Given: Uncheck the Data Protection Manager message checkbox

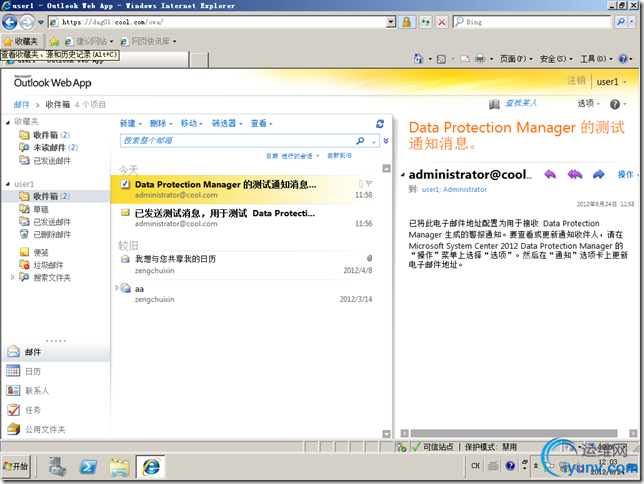Looking at the screenshot, I should (x=125, y=184).
